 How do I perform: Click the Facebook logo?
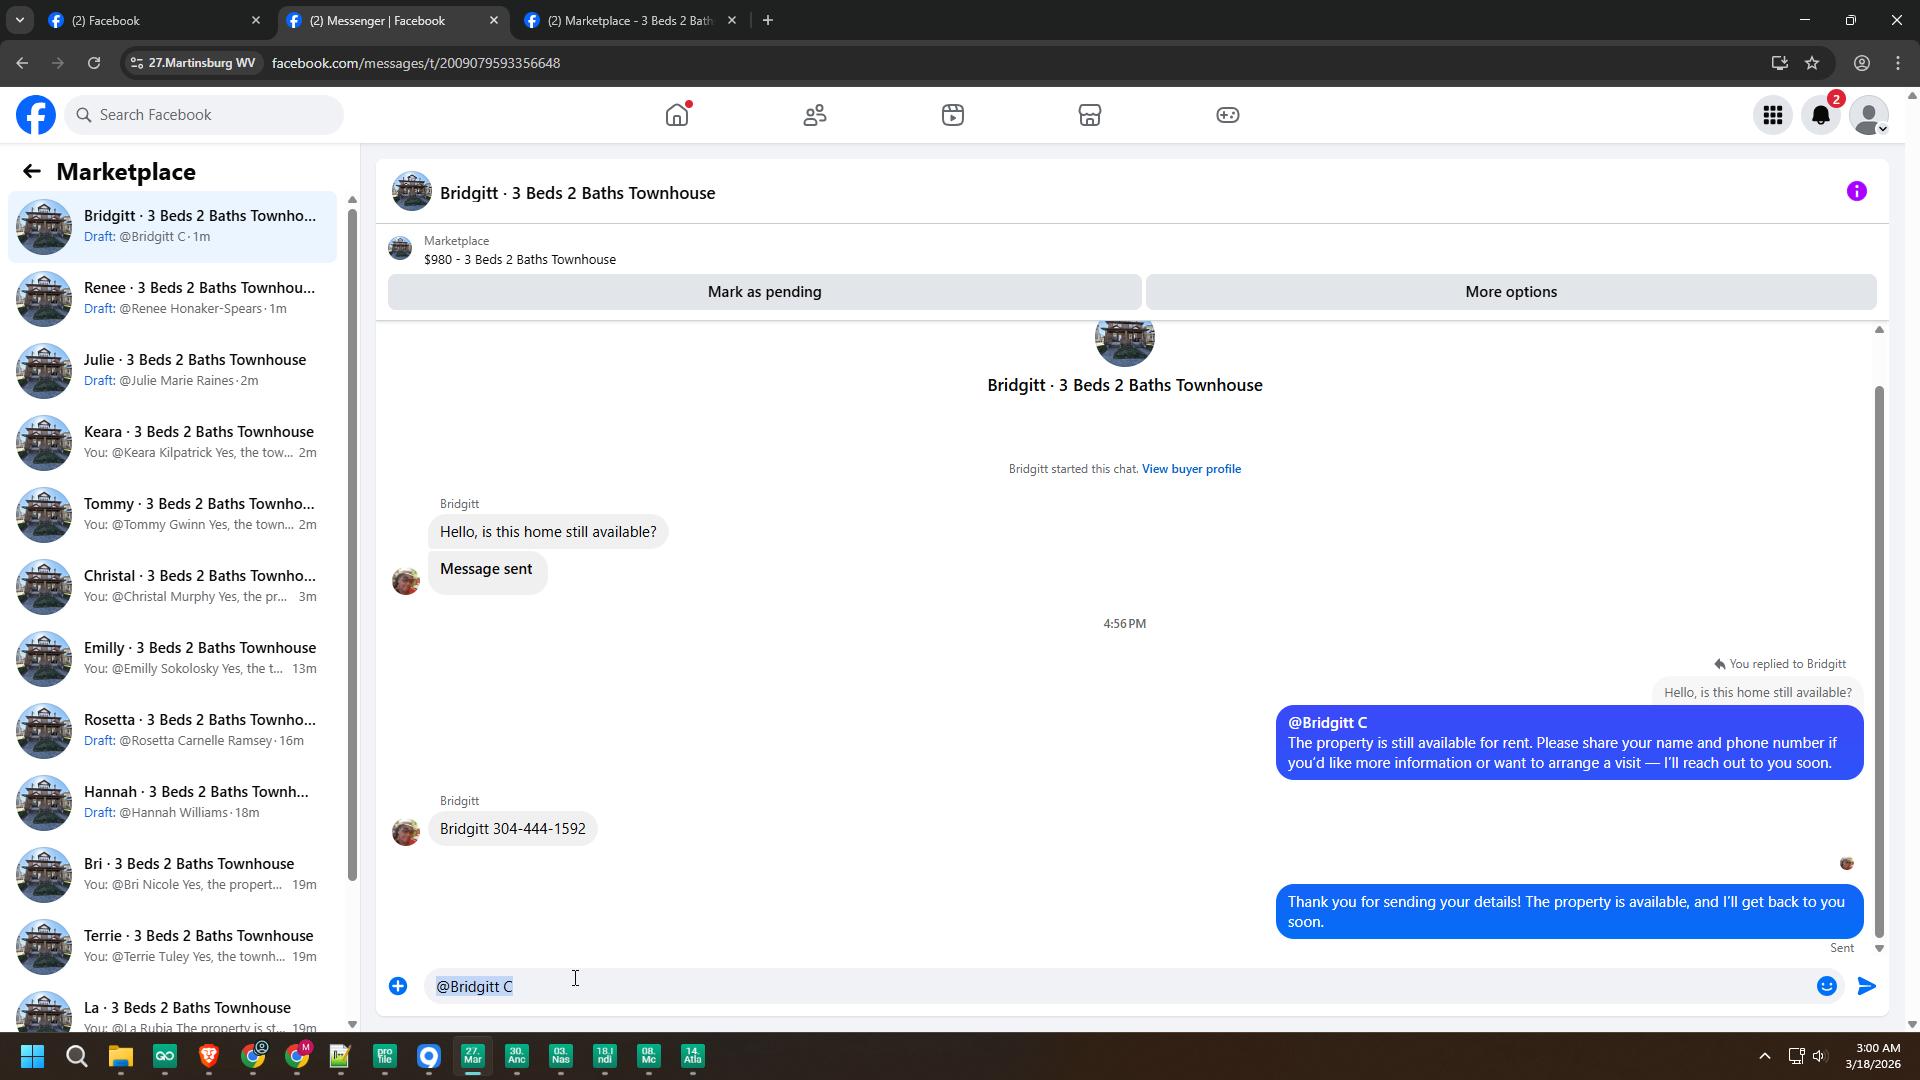(36, 115)
